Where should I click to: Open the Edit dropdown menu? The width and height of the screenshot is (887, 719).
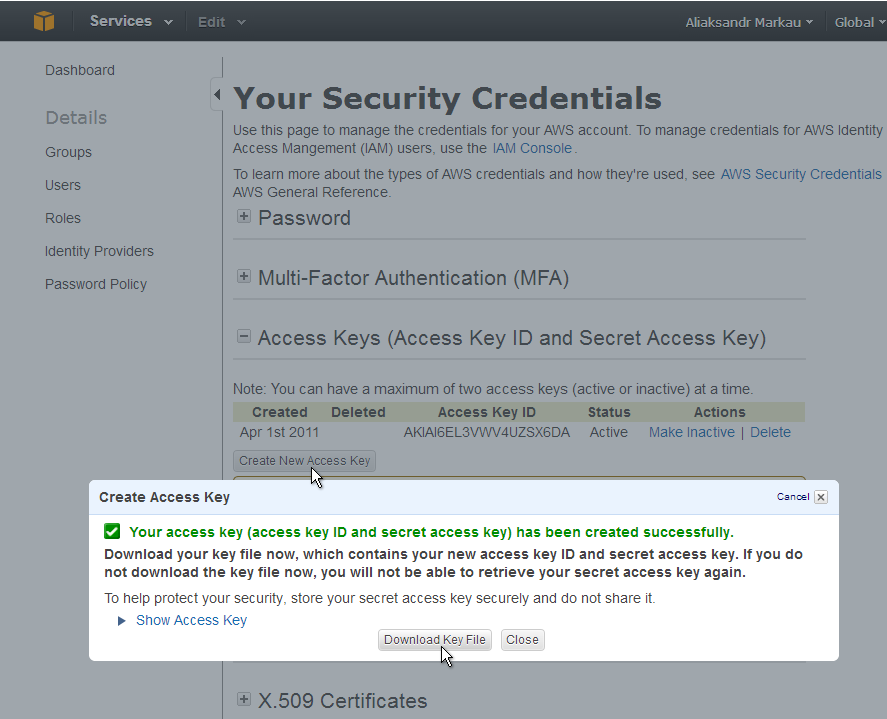point(221,22)
